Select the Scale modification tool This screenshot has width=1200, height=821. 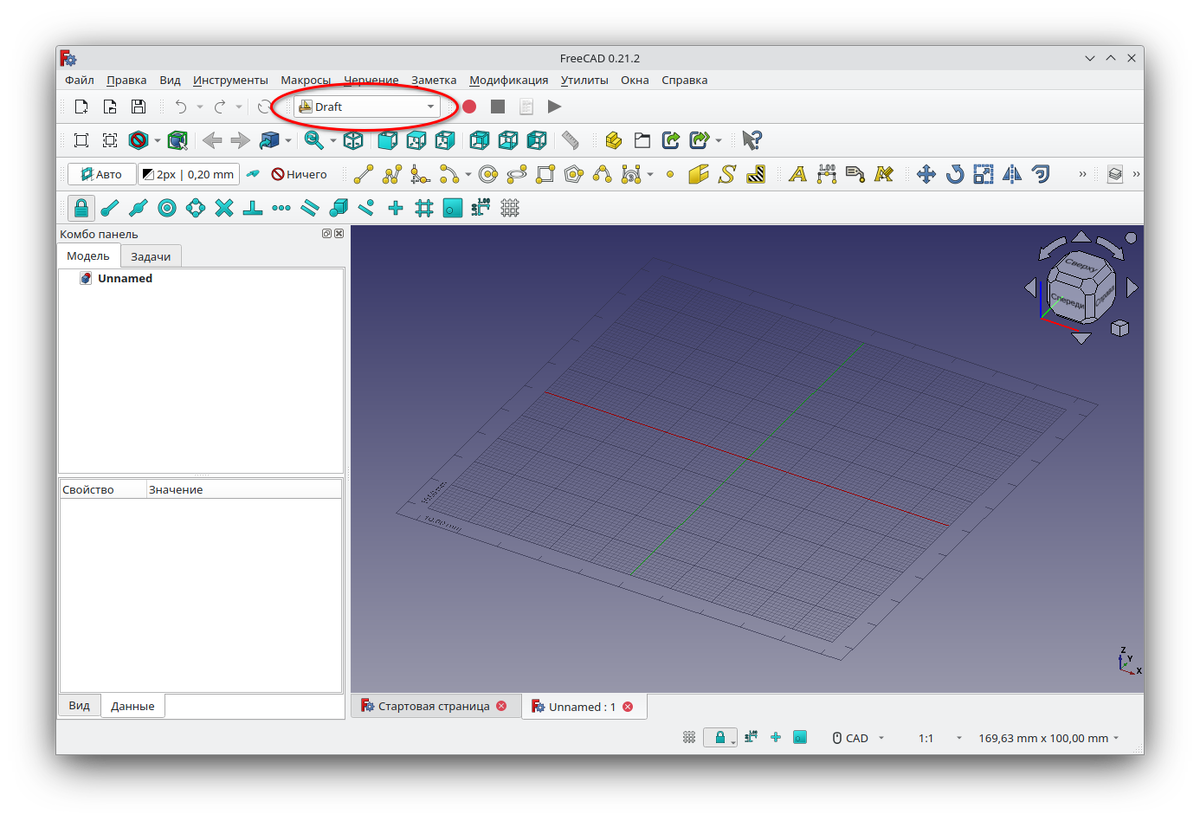tap(984, 174)
